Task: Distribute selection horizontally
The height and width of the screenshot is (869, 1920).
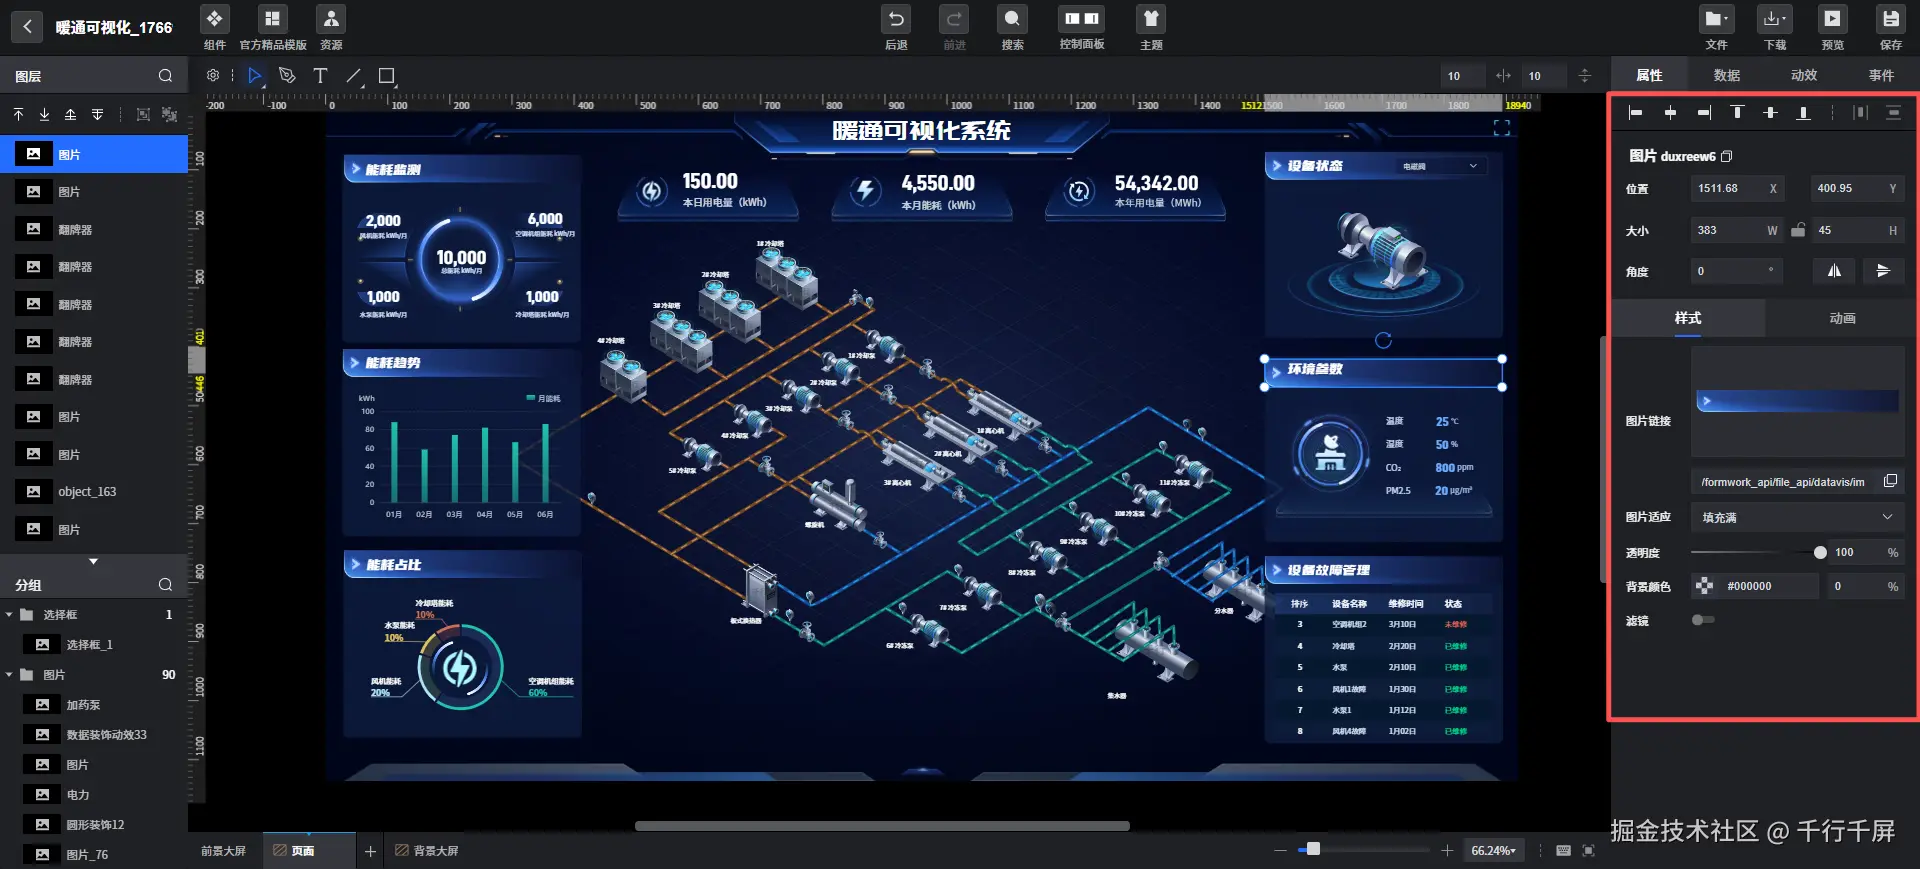Action: [1860, 113]
